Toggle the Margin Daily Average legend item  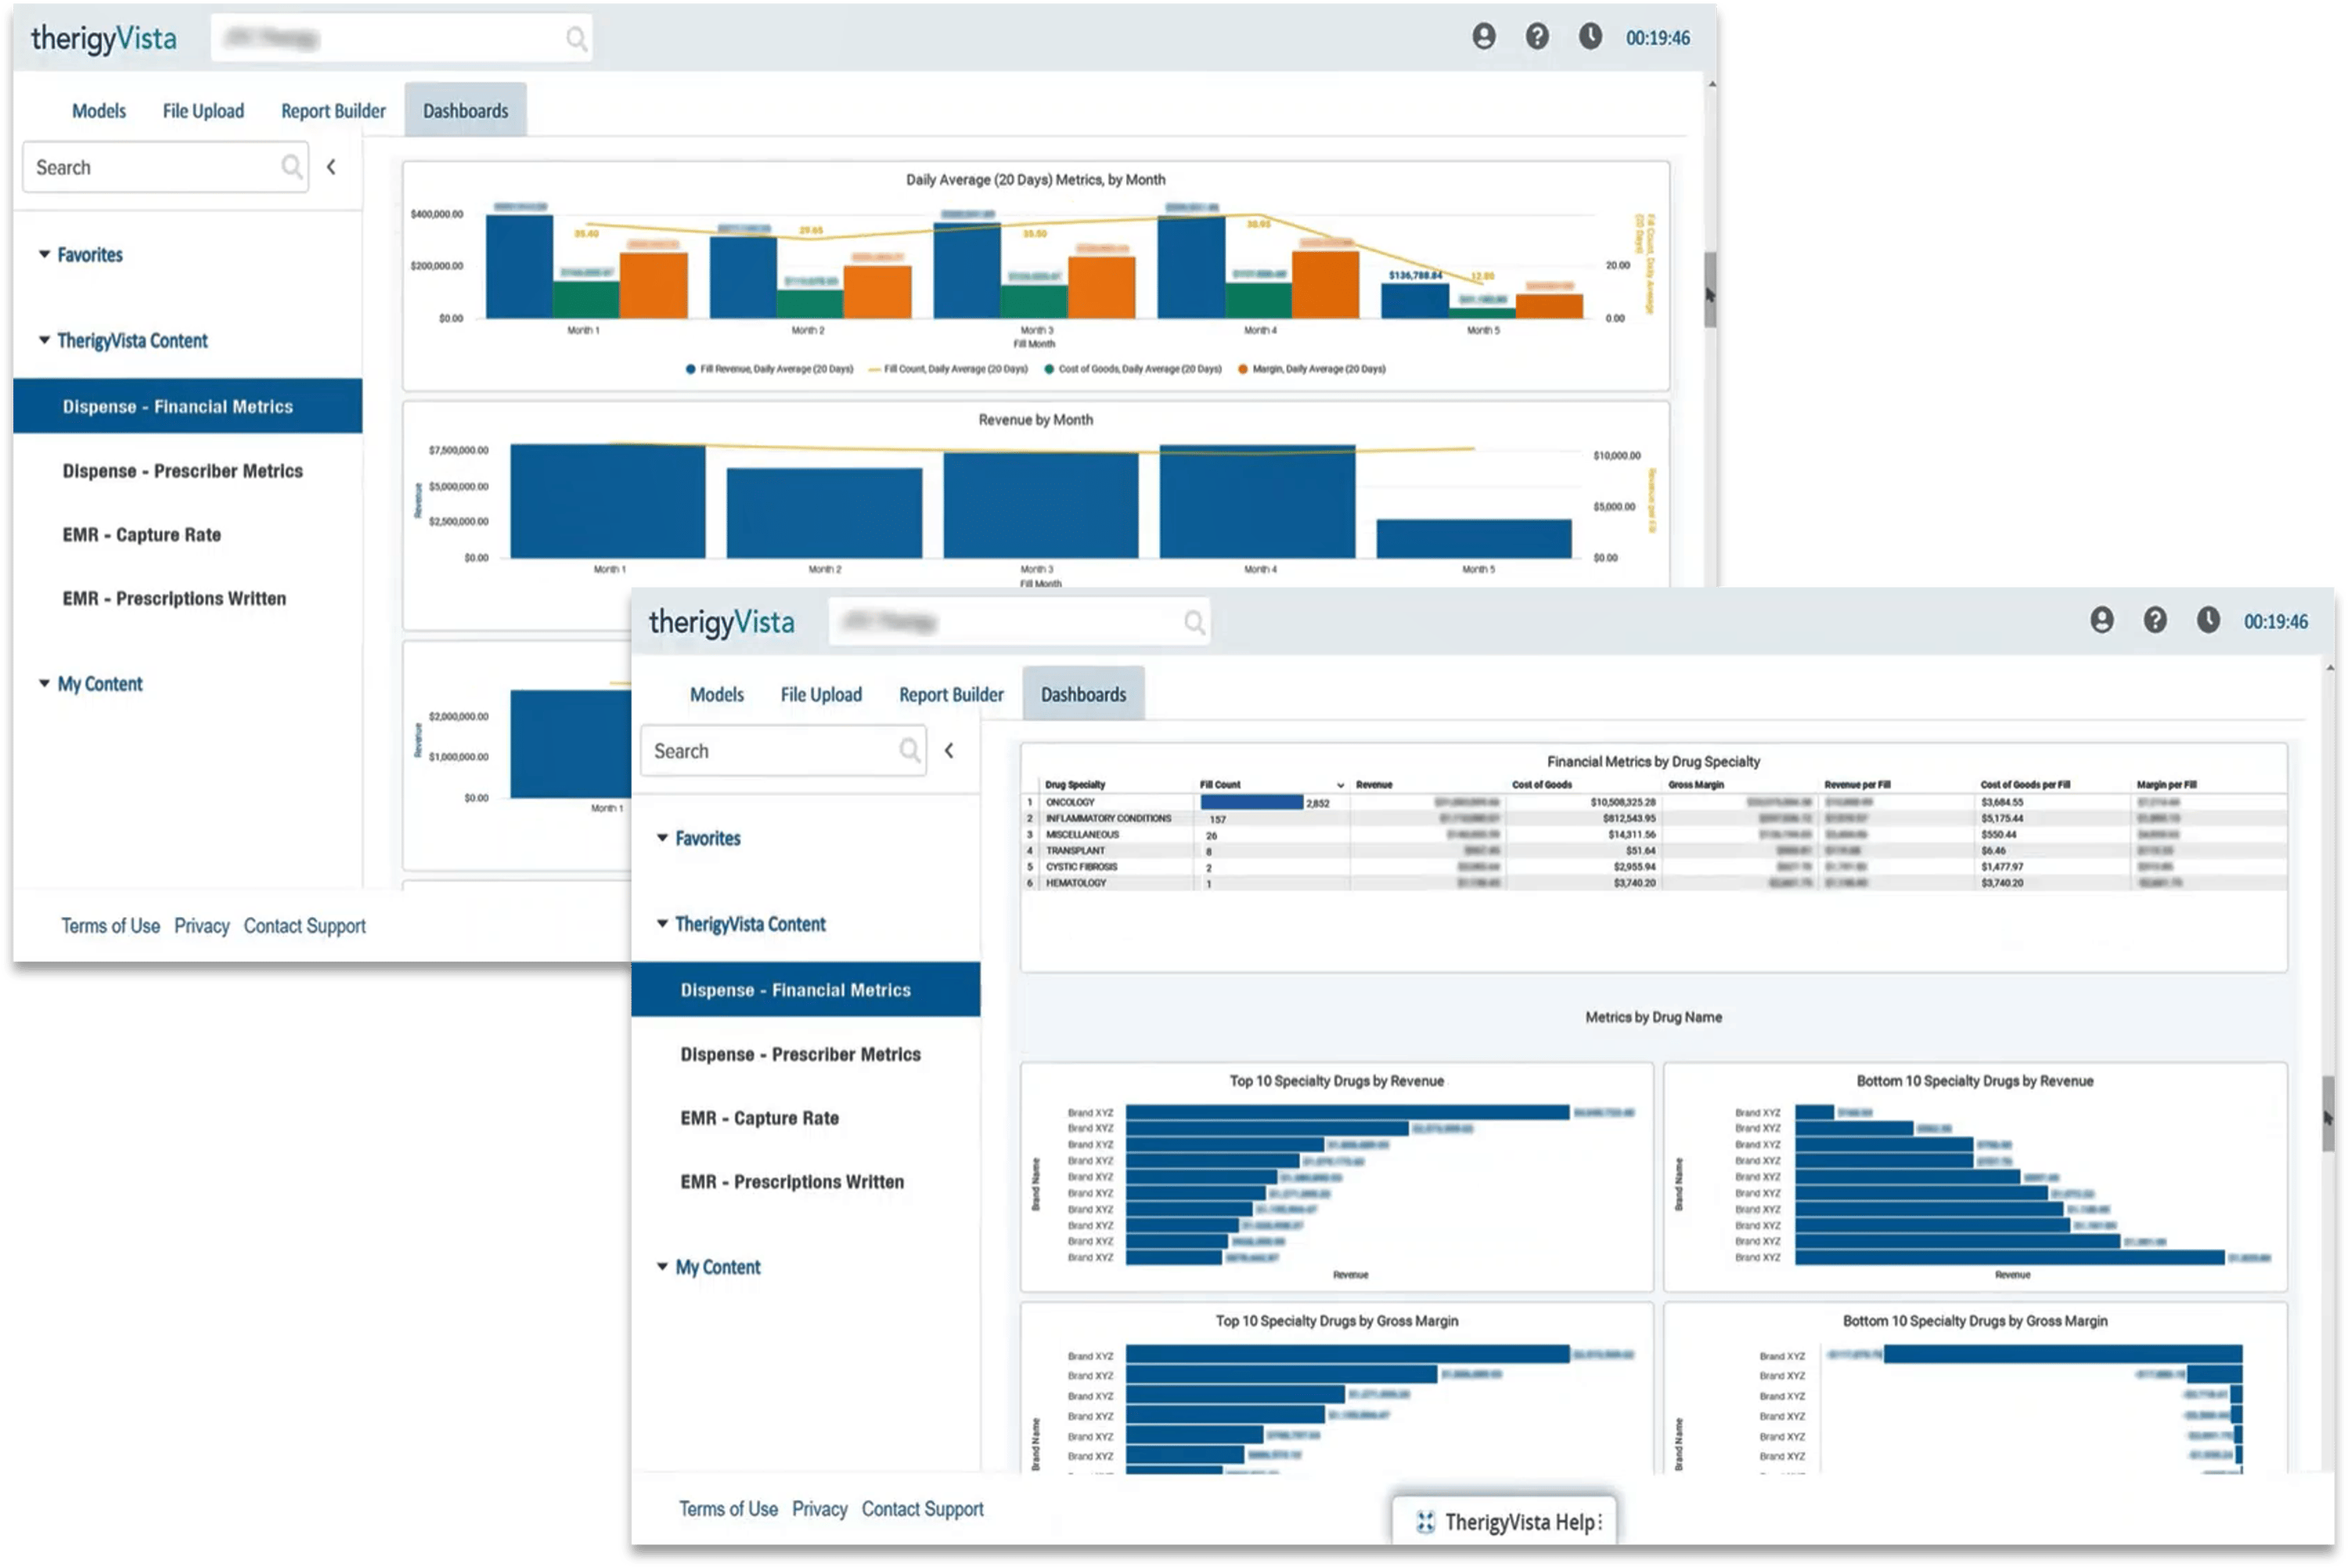pos(1312,369)
